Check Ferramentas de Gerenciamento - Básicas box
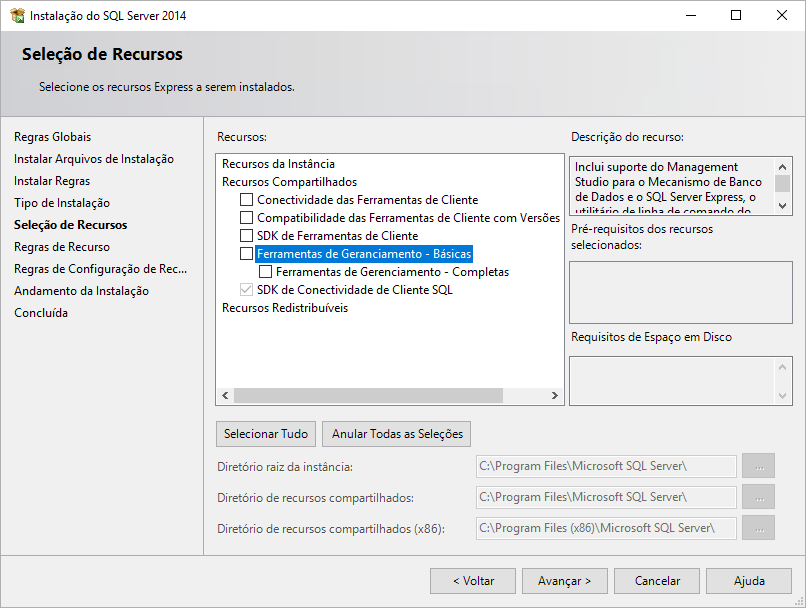 (247, 254)
